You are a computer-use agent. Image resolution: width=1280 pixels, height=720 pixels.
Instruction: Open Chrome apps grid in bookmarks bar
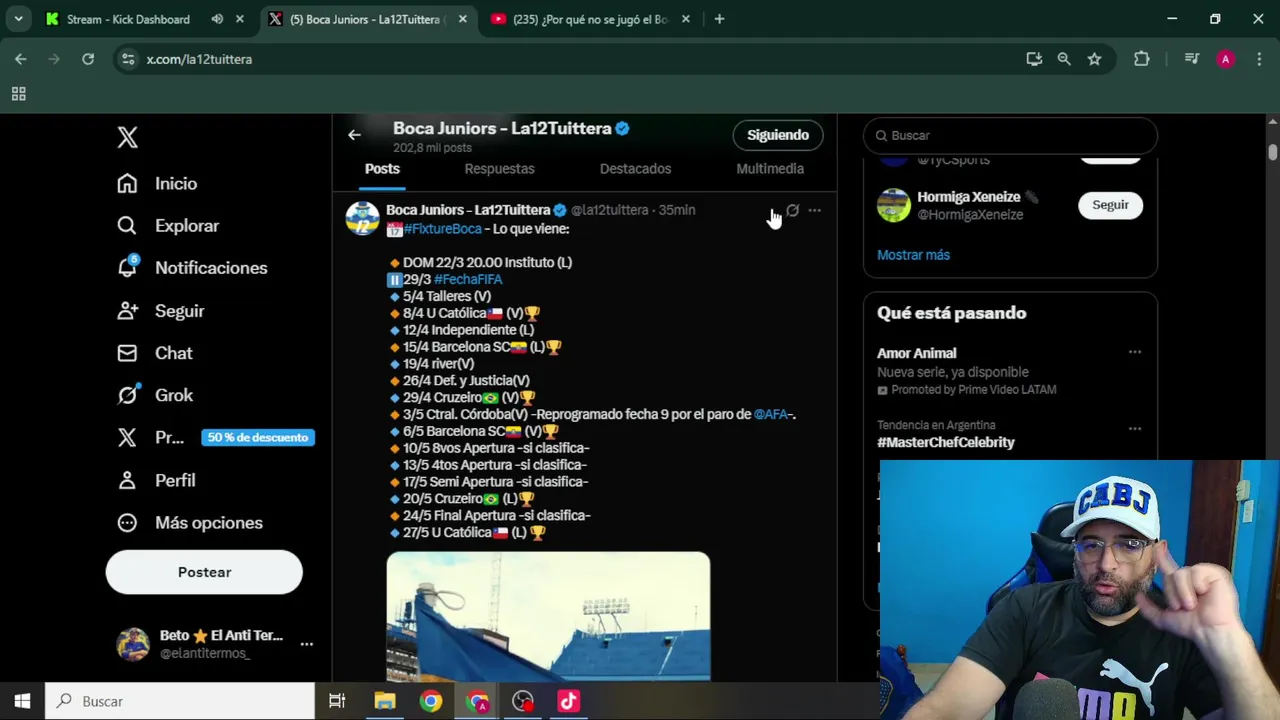(18, 94)
